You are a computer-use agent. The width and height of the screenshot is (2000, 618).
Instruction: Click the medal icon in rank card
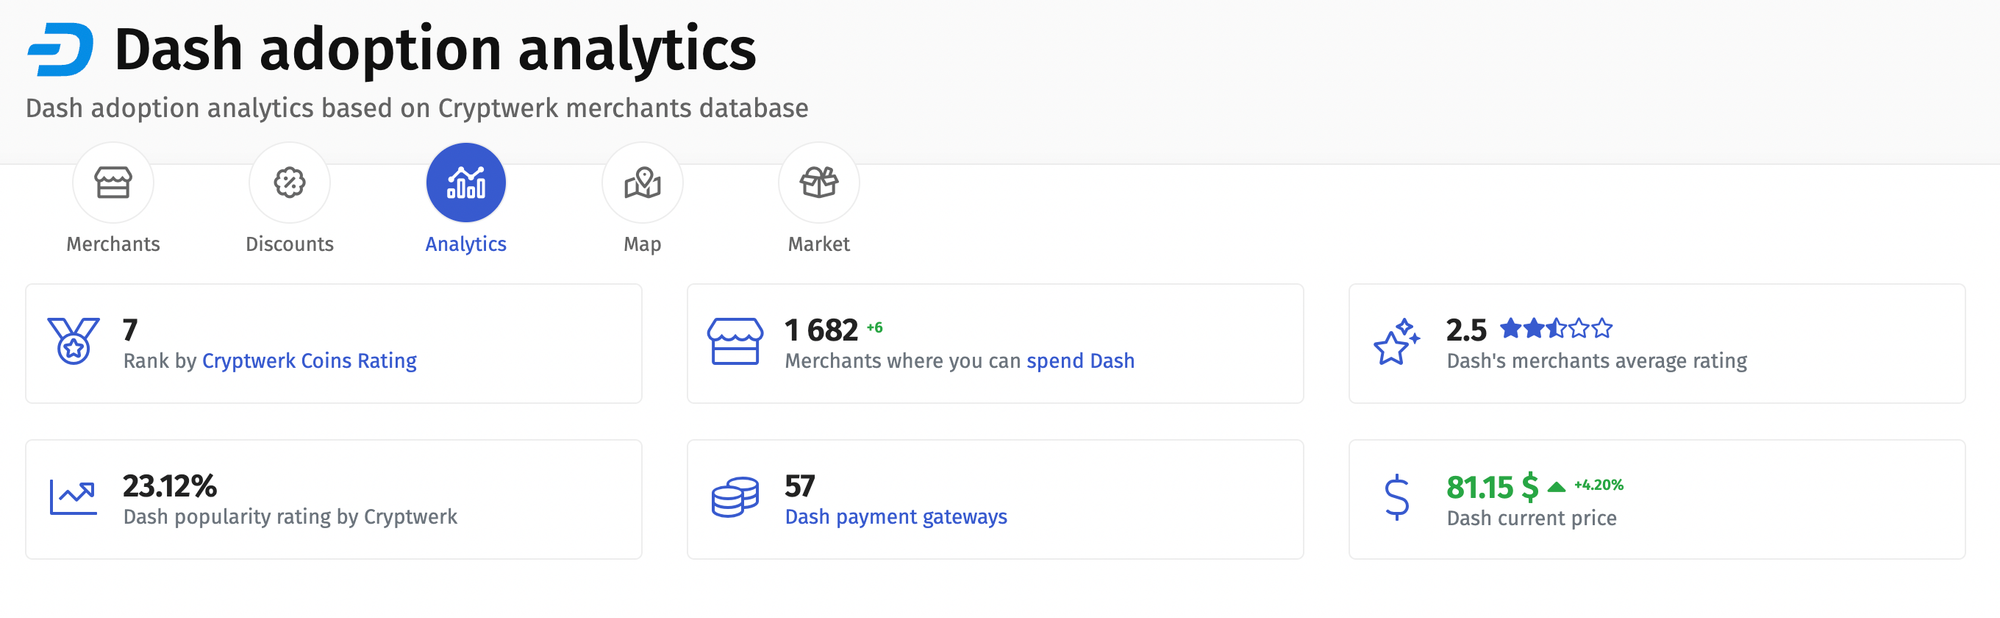coord(73,341)
